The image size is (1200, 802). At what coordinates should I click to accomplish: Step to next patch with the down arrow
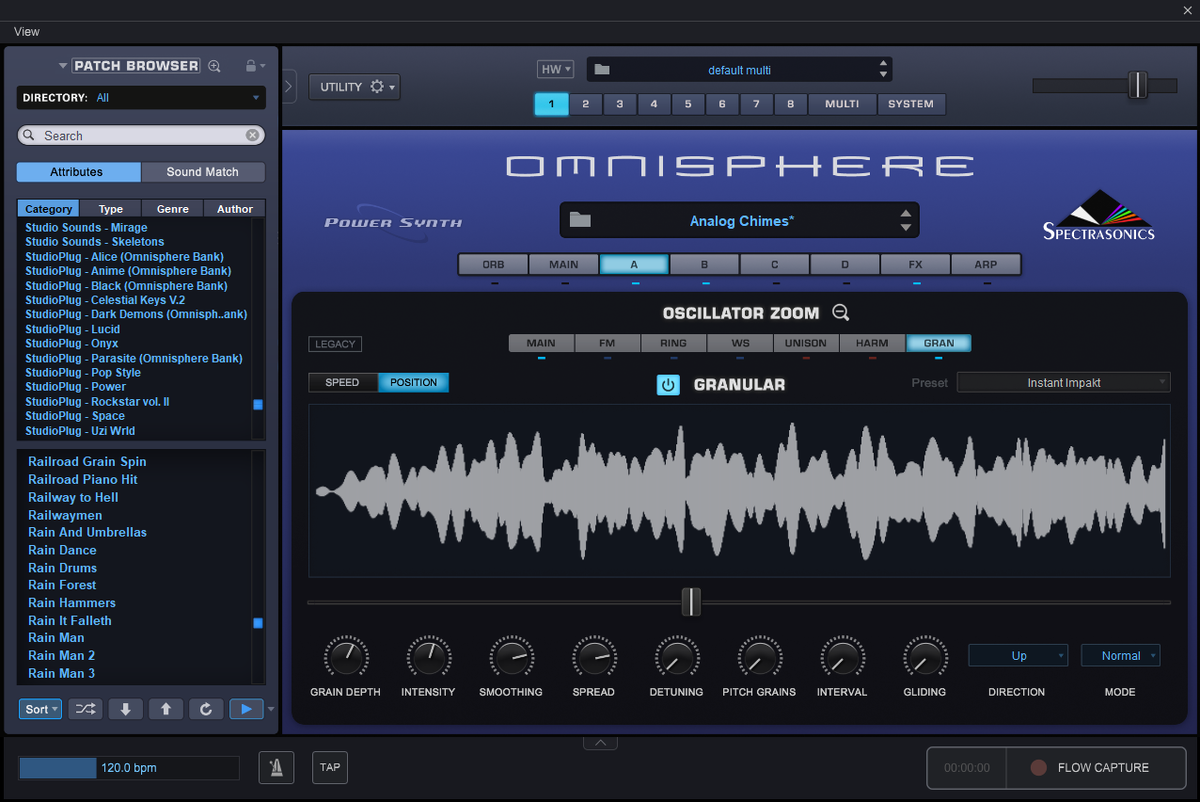(125, 709)
